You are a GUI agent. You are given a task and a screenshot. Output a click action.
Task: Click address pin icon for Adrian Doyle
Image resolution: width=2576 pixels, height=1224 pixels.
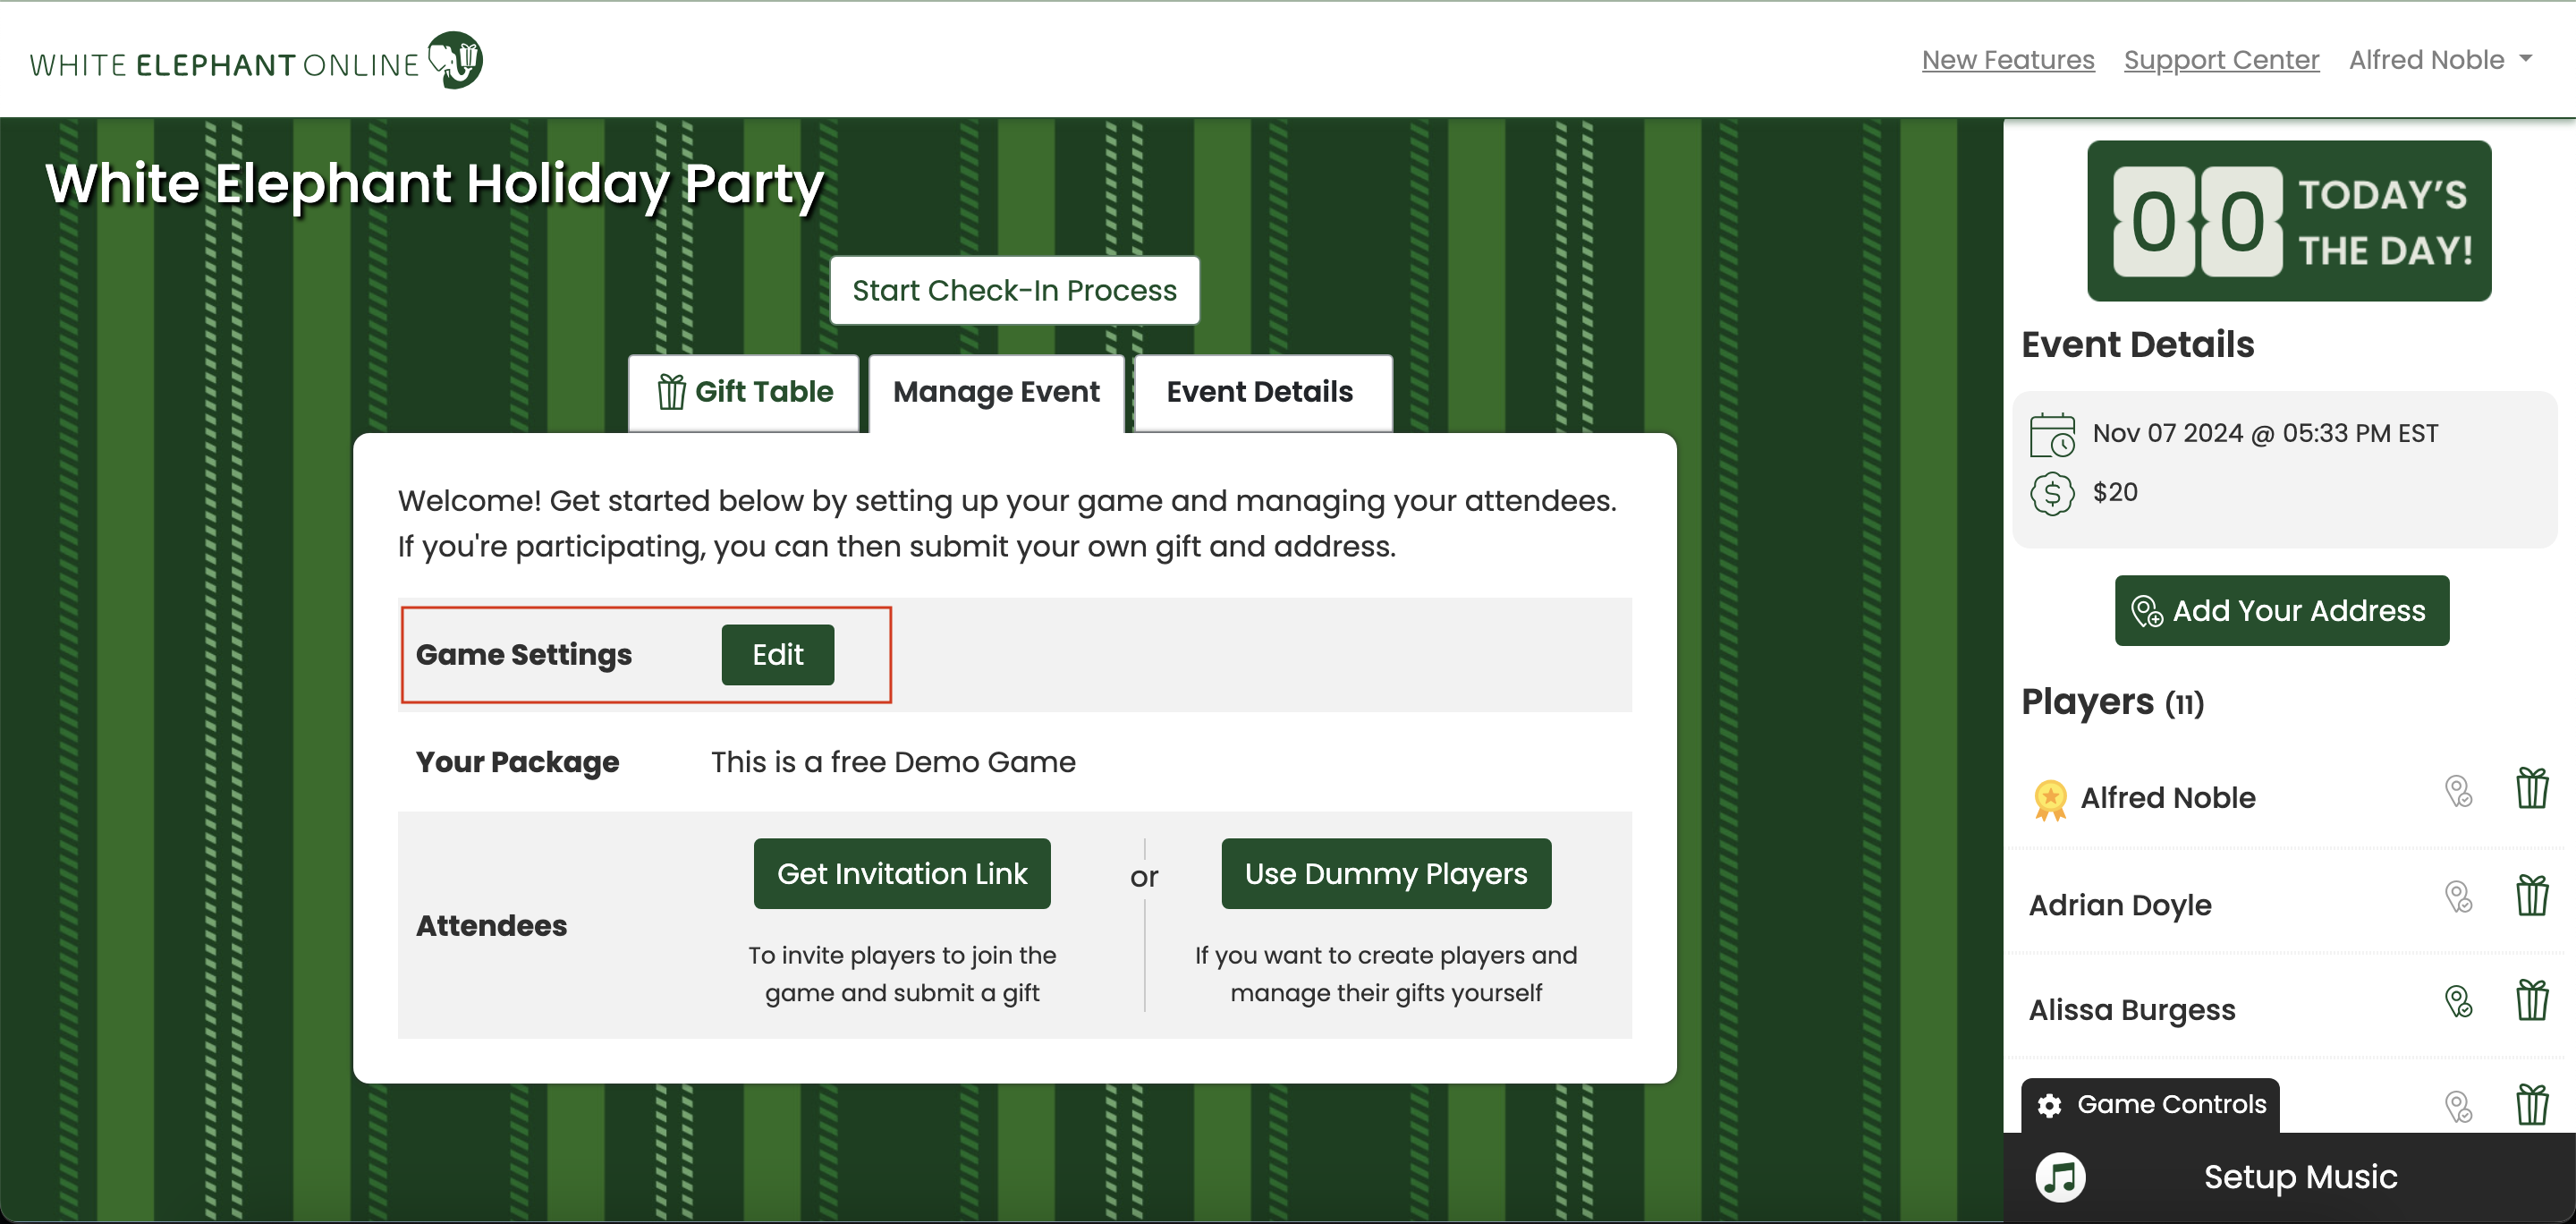tap(2458, 896)
